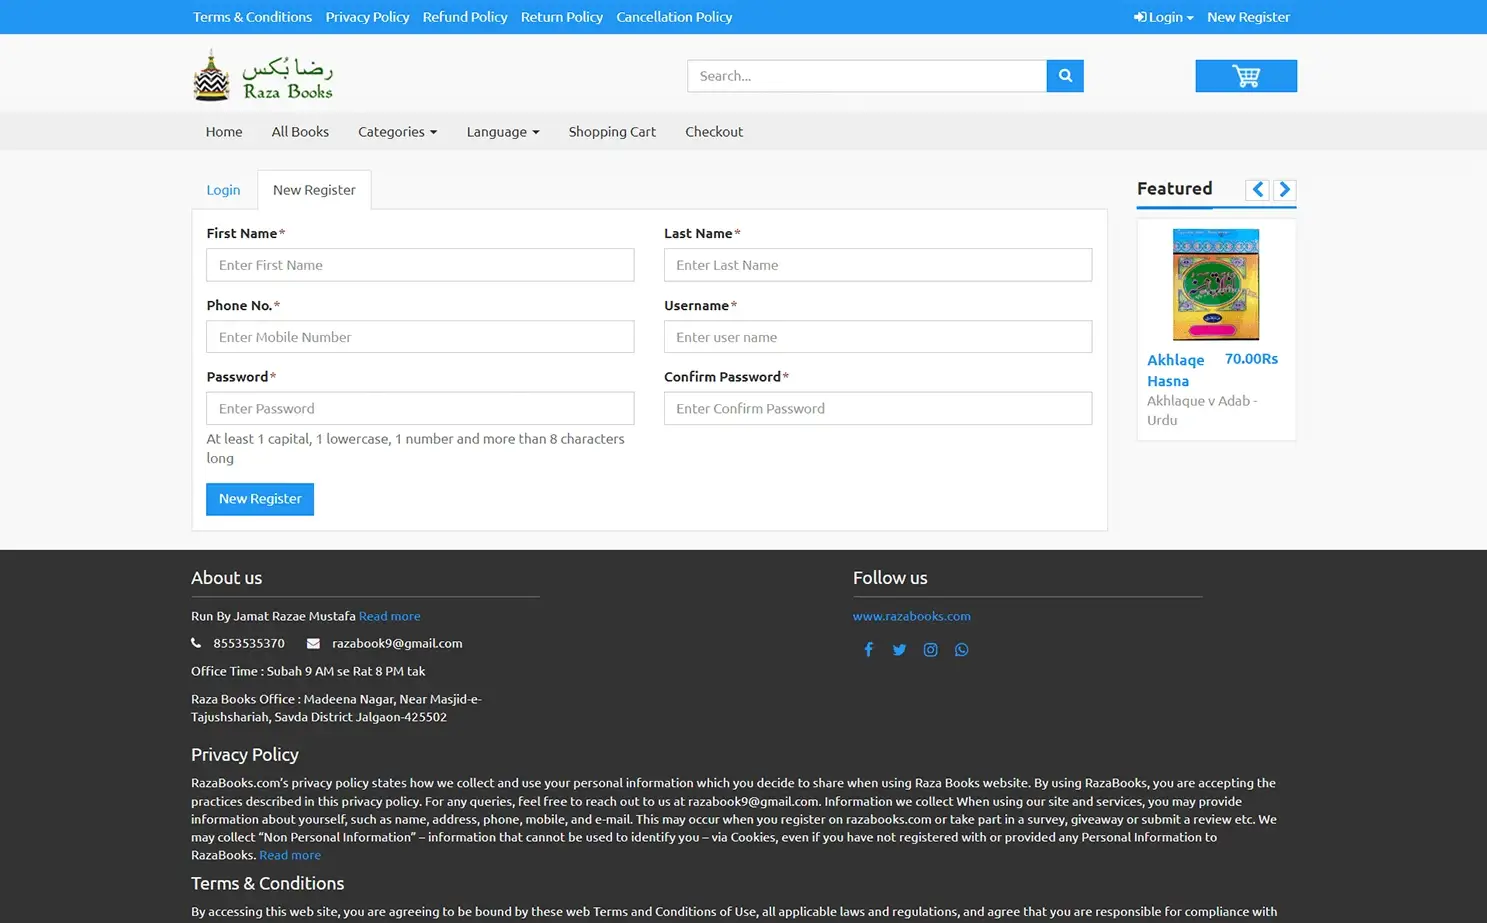Screen dimensions: 1487x923
Task: Click the next arrow on Featured carousel
Action: (1284, 189)
